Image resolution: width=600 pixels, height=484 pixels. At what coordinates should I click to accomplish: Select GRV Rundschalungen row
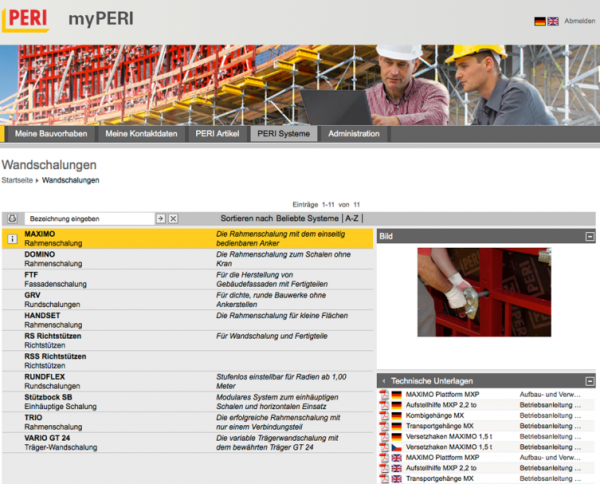(188, 300)
